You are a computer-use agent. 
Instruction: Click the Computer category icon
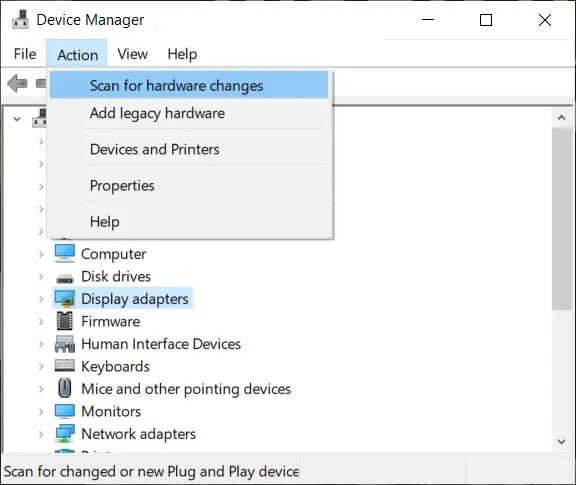(x=65, y=254)
